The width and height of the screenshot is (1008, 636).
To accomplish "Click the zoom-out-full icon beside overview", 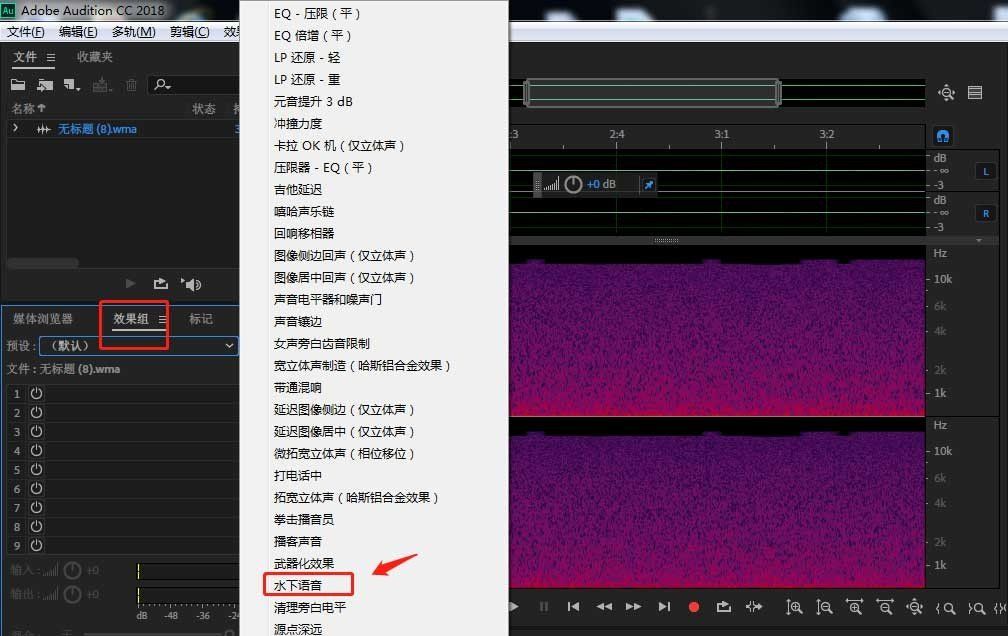I will coord(946,93).
